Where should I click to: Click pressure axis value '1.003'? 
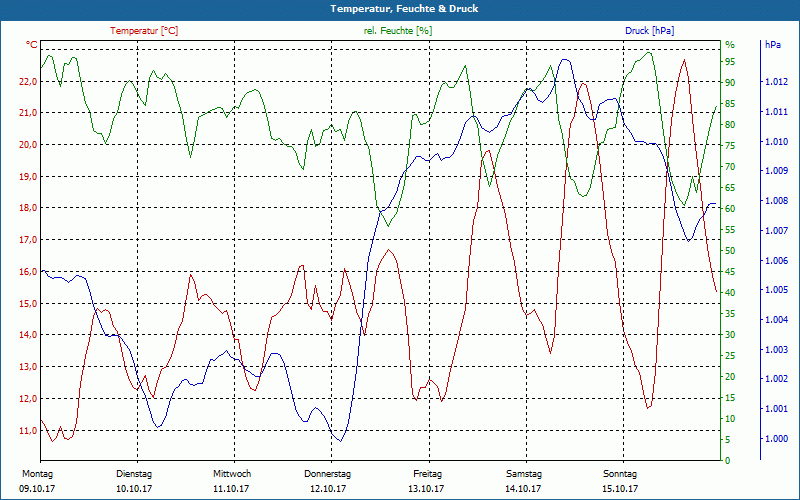pos(777,349)
